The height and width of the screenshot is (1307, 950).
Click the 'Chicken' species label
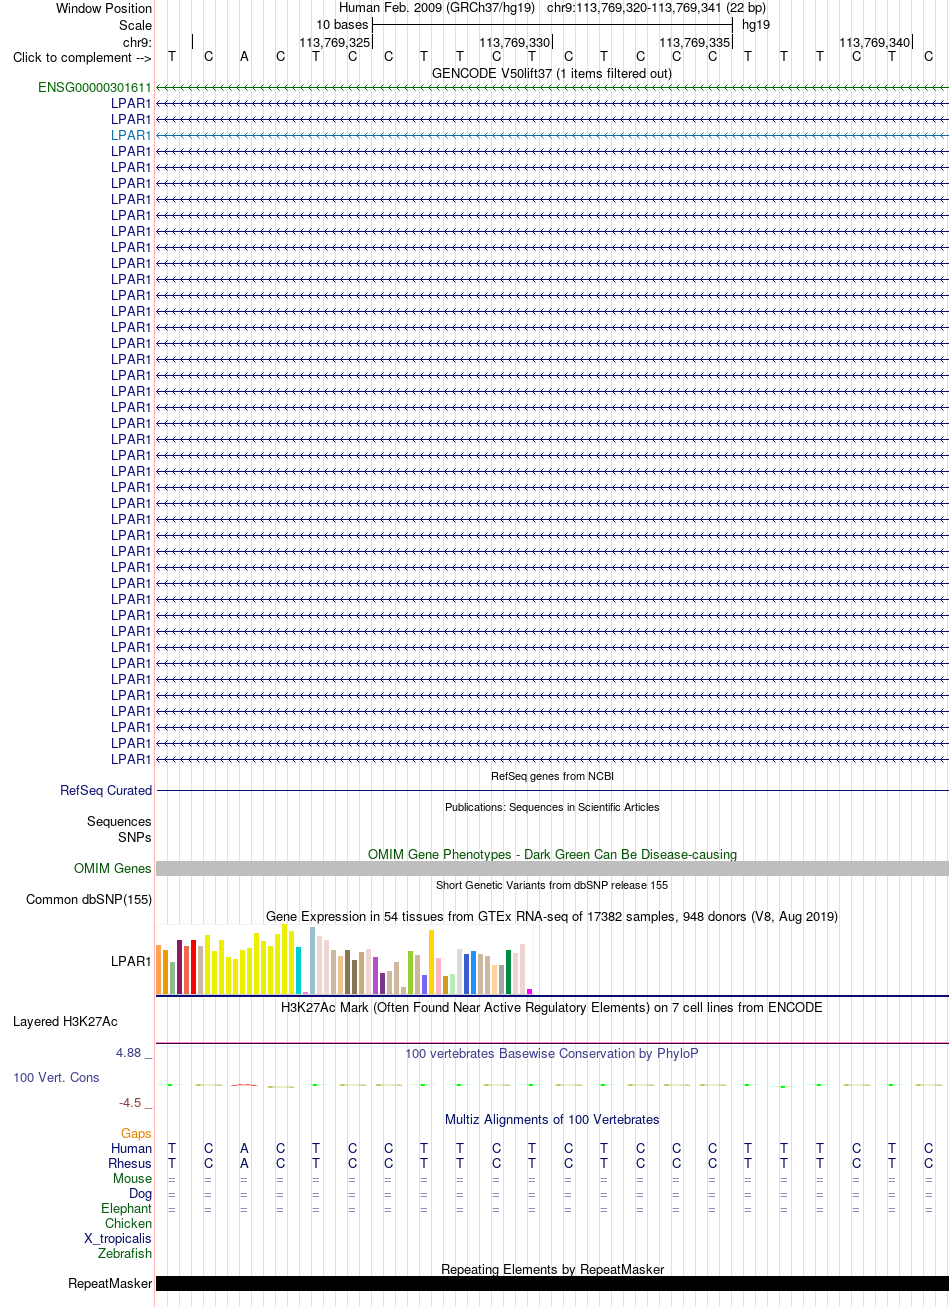click(x=128, y=1223)
